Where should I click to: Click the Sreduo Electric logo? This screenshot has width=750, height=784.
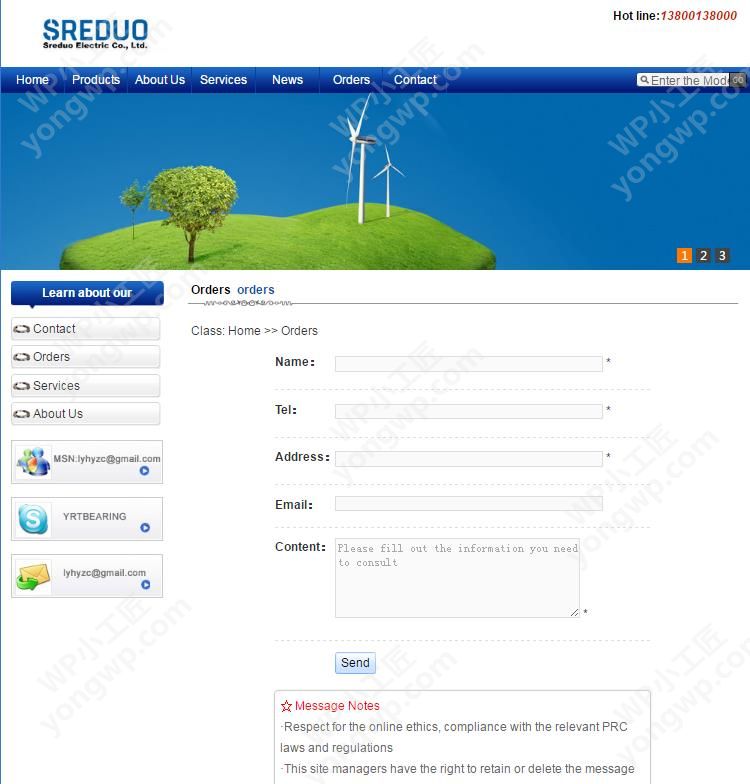95,34
